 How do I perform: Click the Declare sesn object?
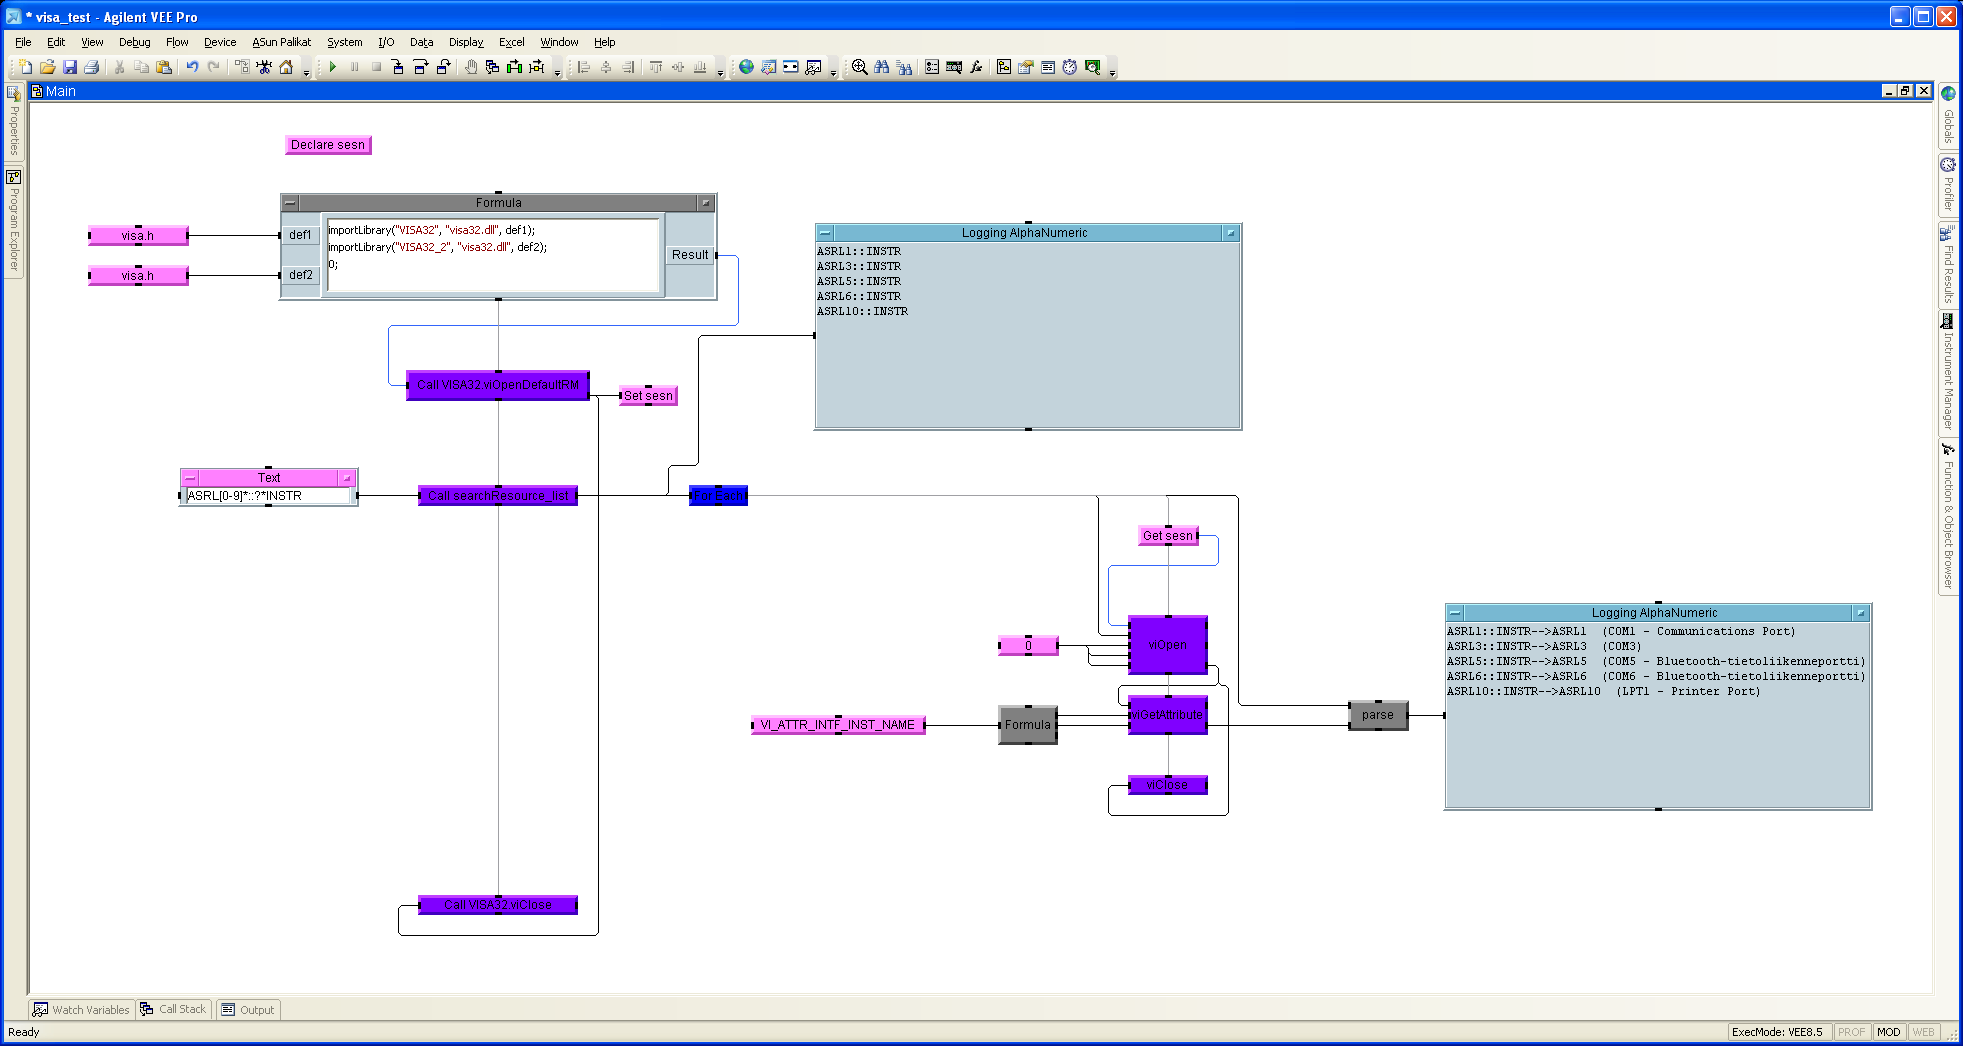coord(328,145)
